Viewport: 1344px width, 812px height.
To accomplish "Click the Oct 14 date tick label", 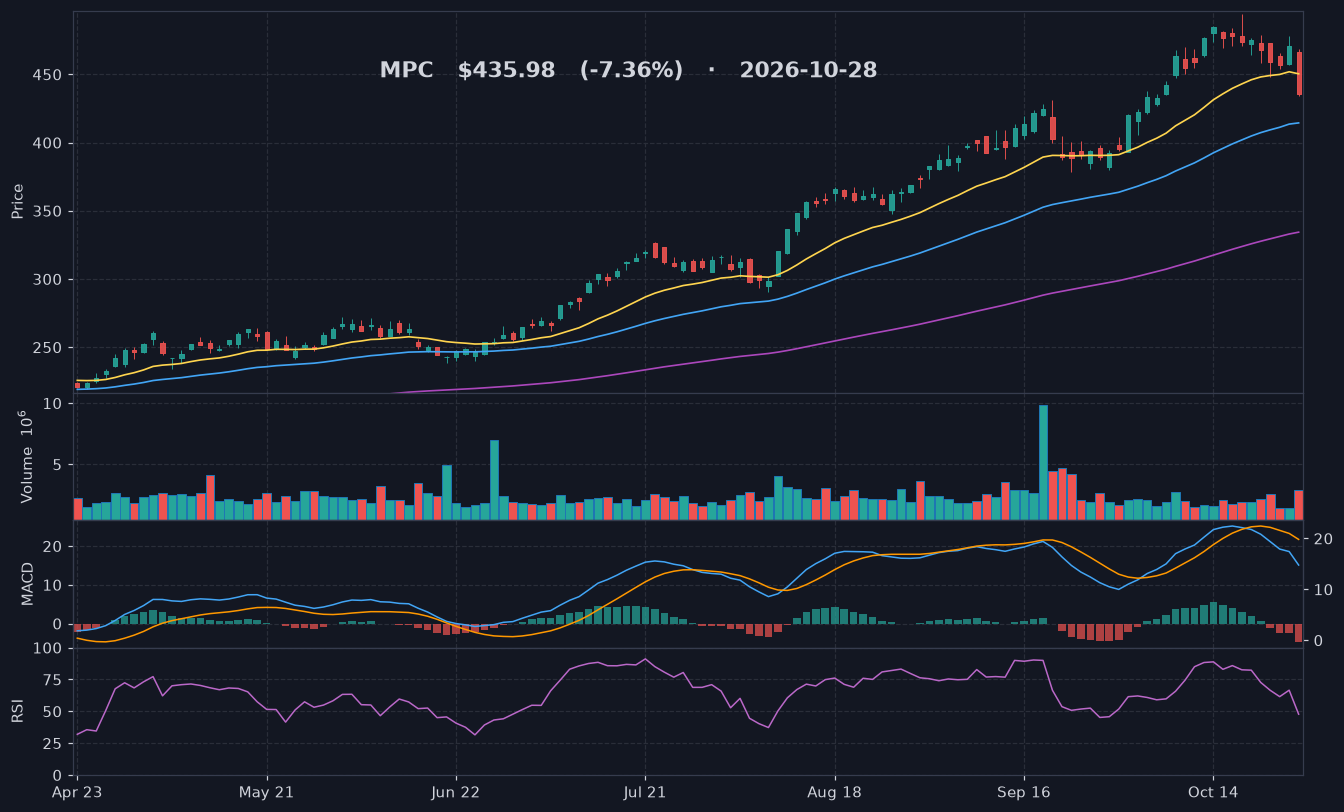I will pos(1212,792).
